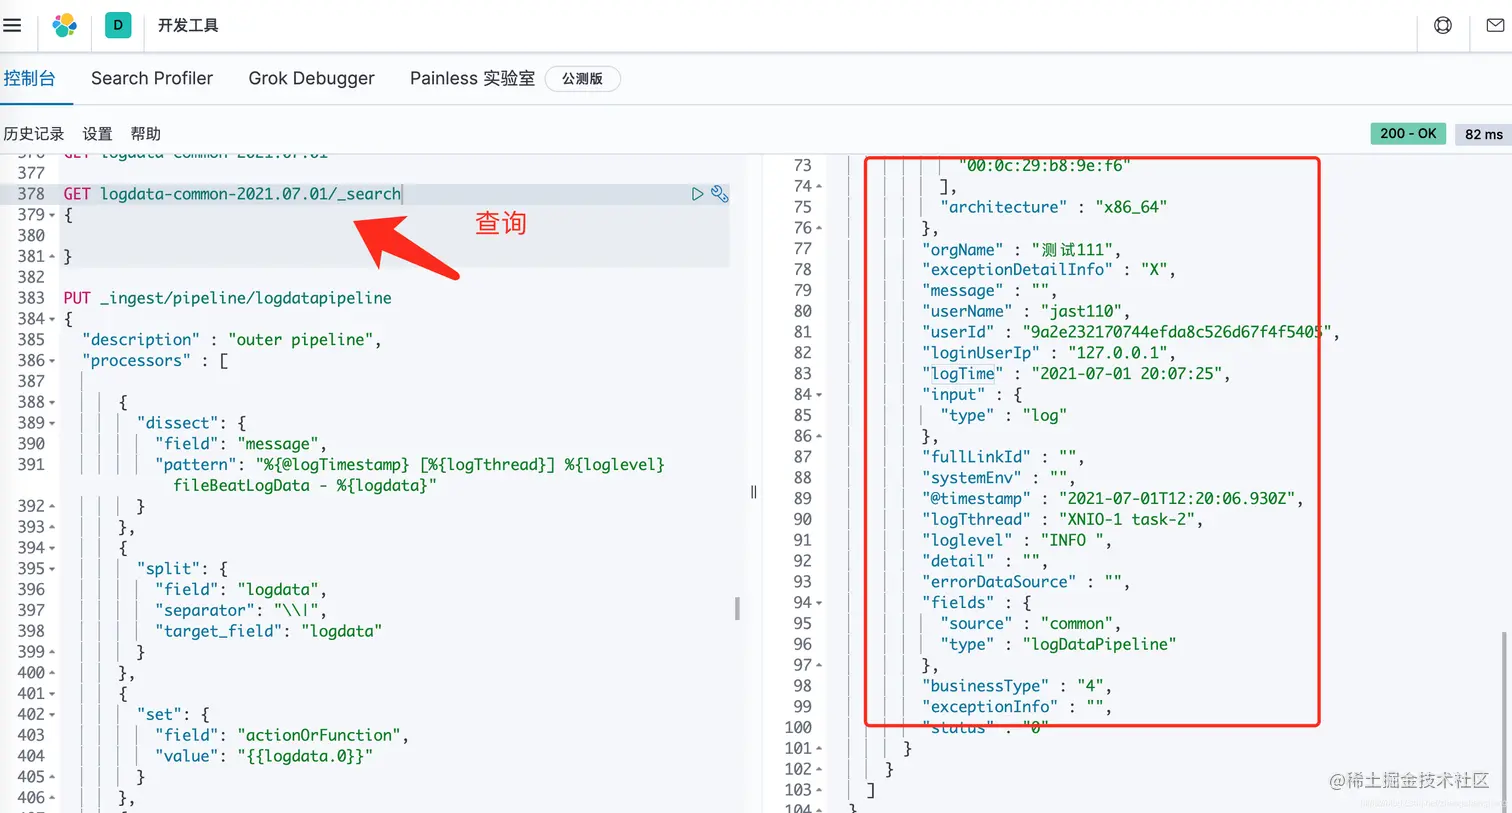
Task: Click the "loginUserIp" : "127.0.0.1" line
Action: click(x=1048, y=353)
